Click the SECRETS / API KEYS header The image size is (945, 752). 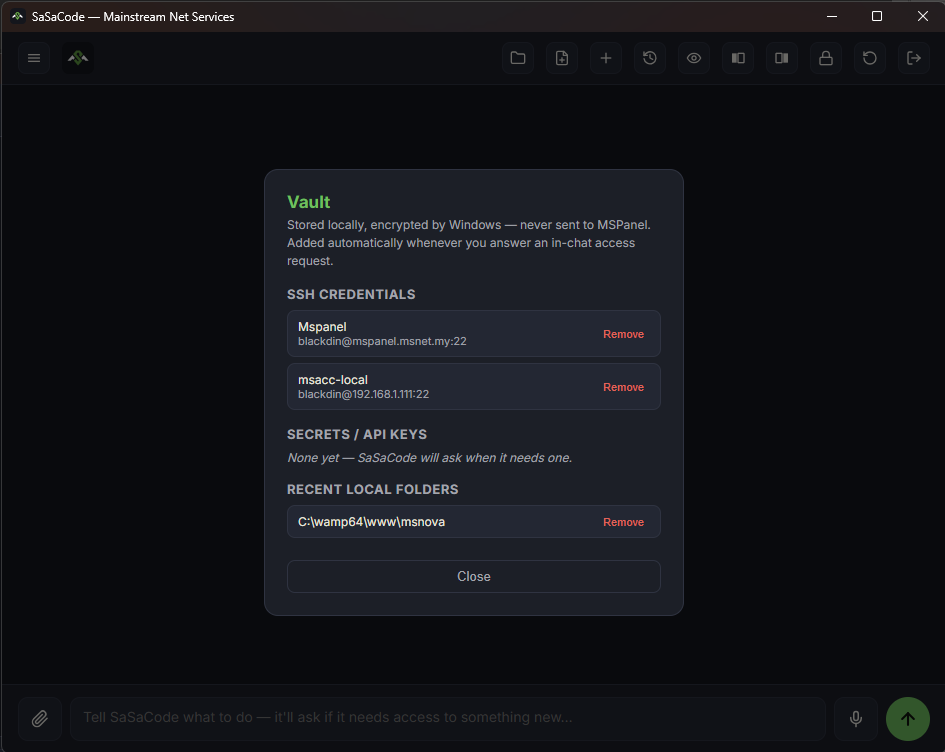(x=357, y=434)
